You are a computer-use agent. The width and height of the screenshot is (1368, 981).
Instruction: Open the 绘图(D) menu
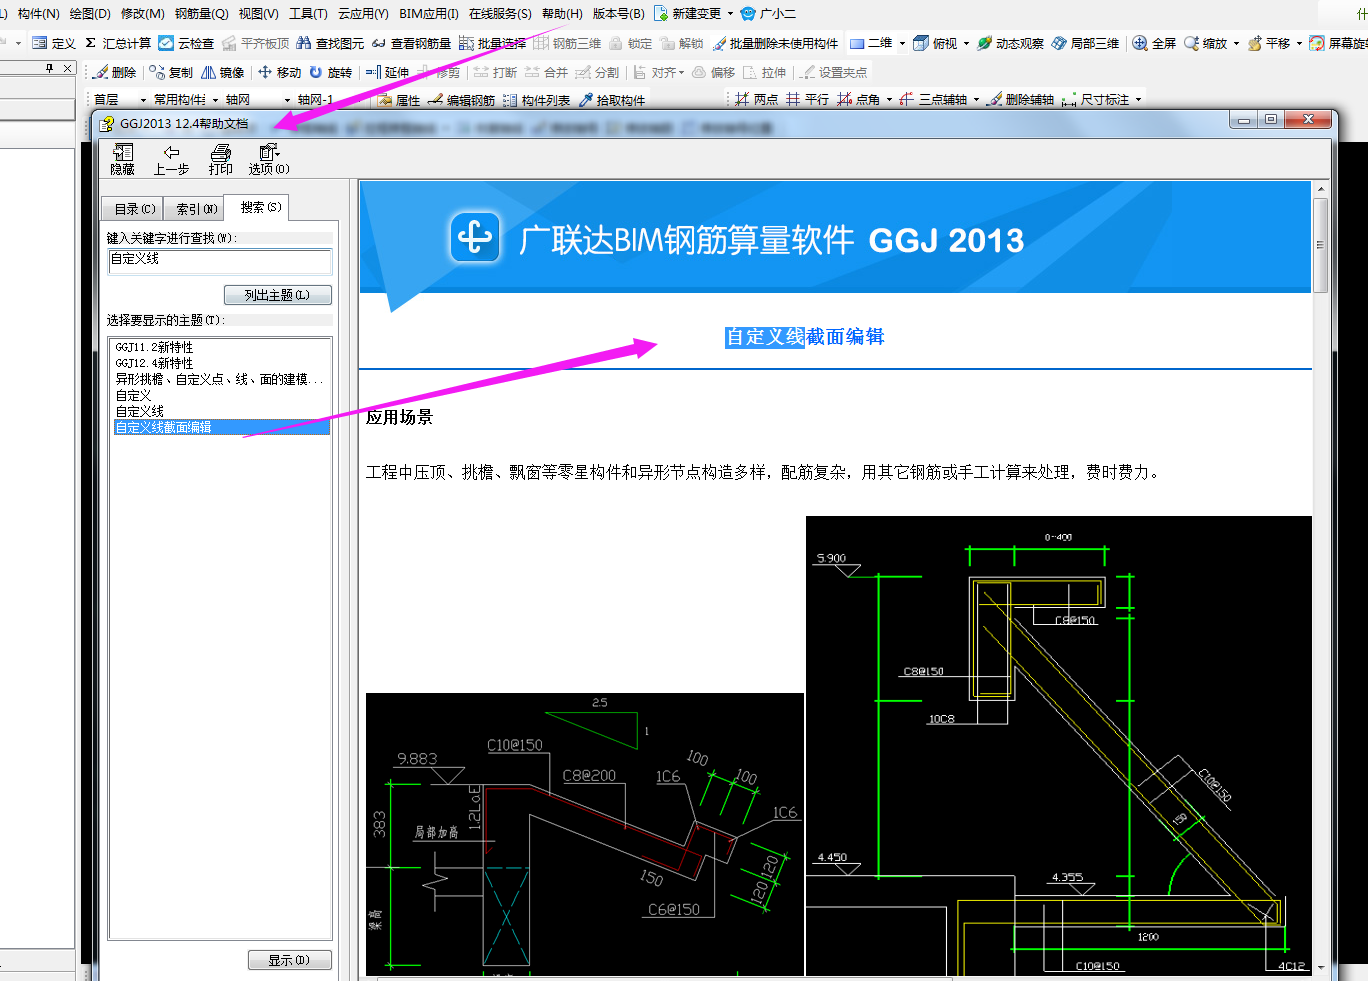click(90, 14)
